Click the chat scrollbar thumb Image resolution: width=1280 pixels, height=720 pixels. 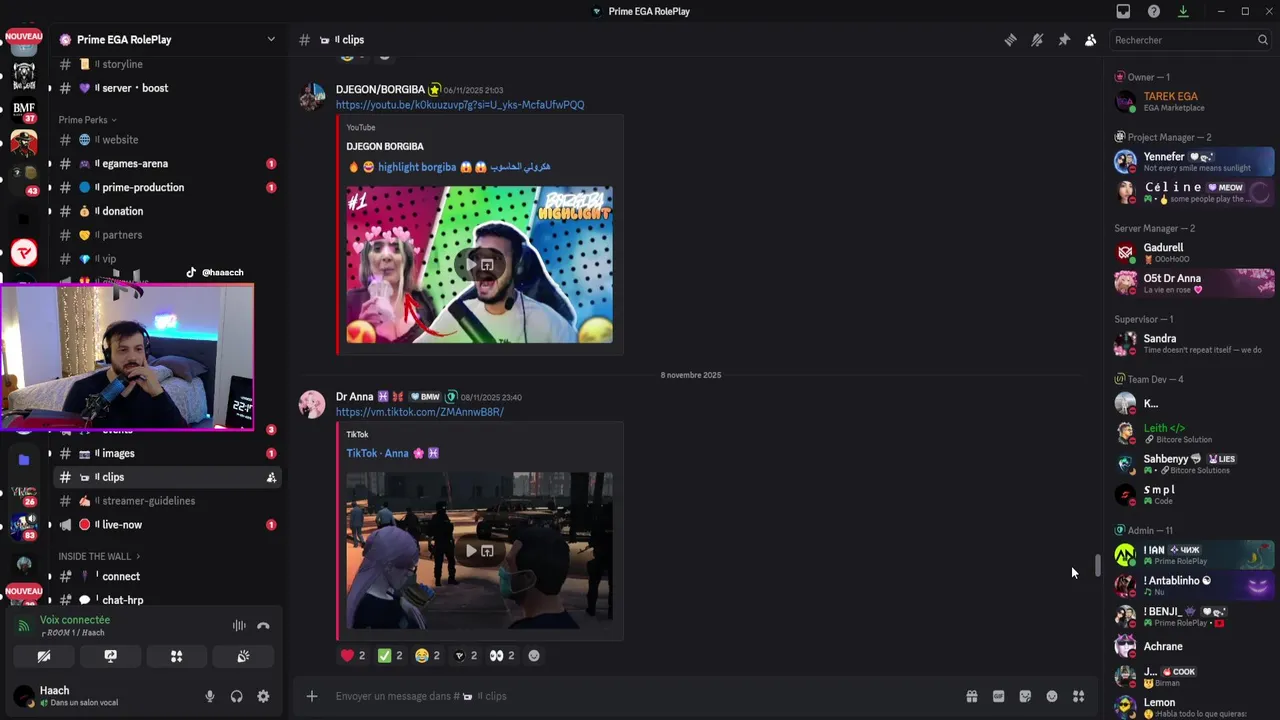1097,566
